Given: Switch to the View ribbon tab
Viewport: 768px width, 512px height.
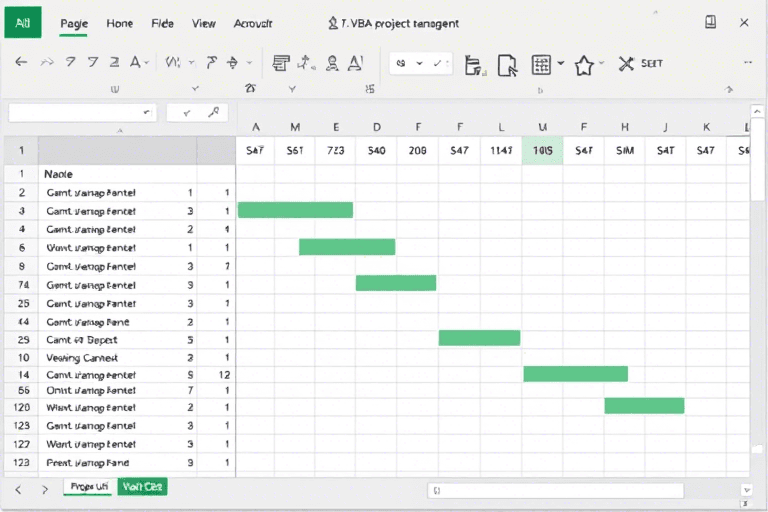Looking at the screenshot, I should (x=204, y=22).
